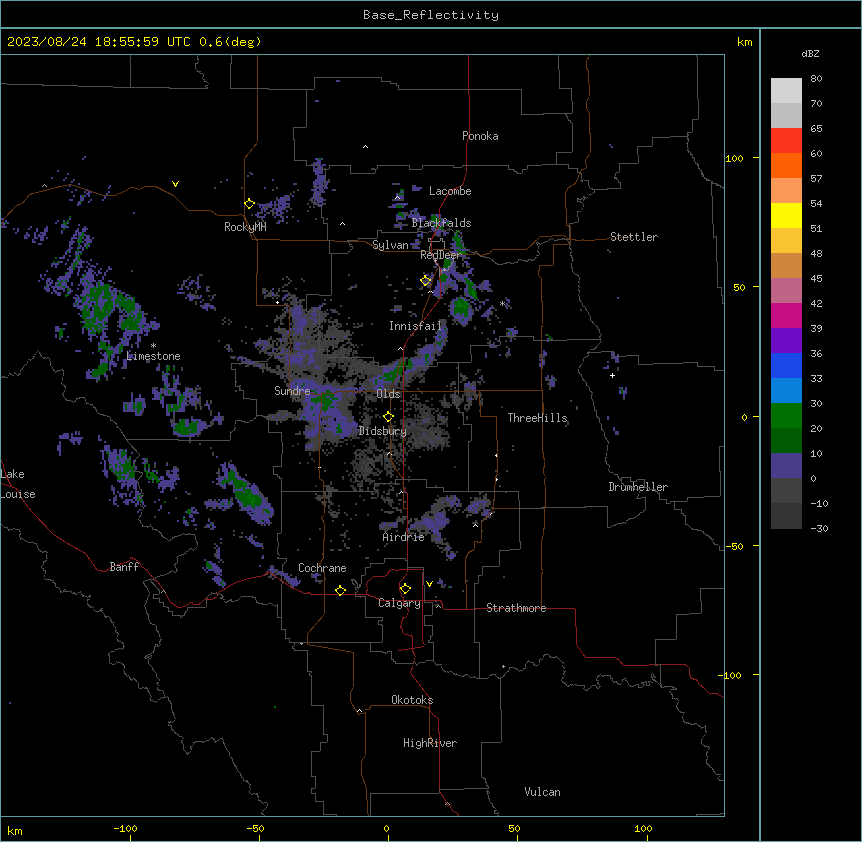Click the yellow diamond marker near RockyMH
Image resolution: width=862 pixels, height=842 pixels.
coord(249,204)
